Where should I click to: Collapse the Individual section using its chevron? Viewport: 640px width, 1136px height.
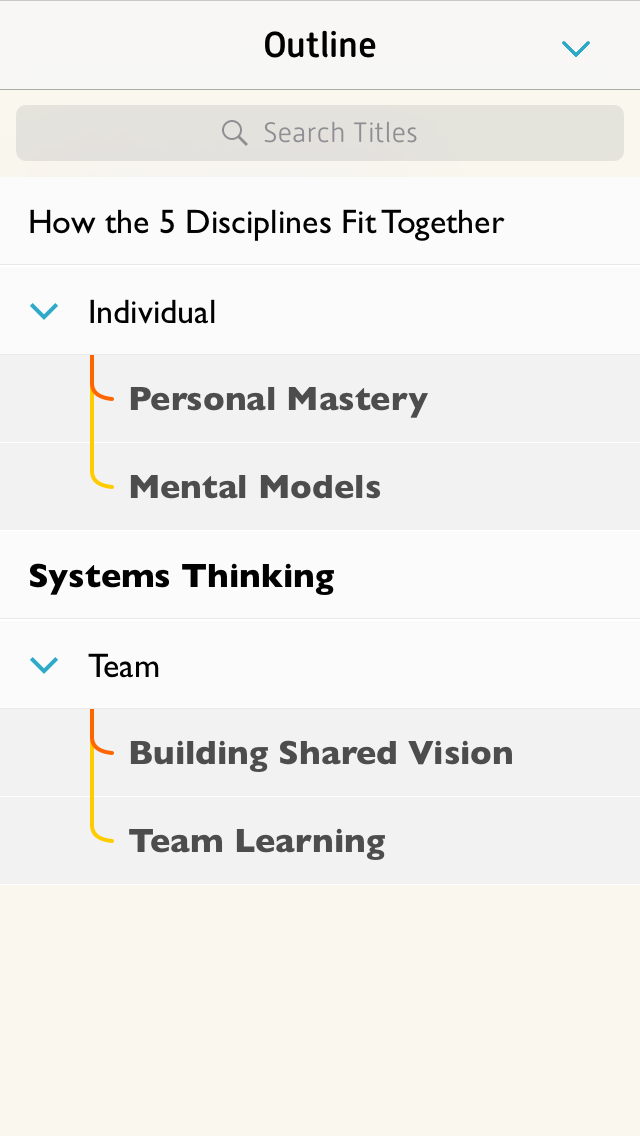coord(44,312)
